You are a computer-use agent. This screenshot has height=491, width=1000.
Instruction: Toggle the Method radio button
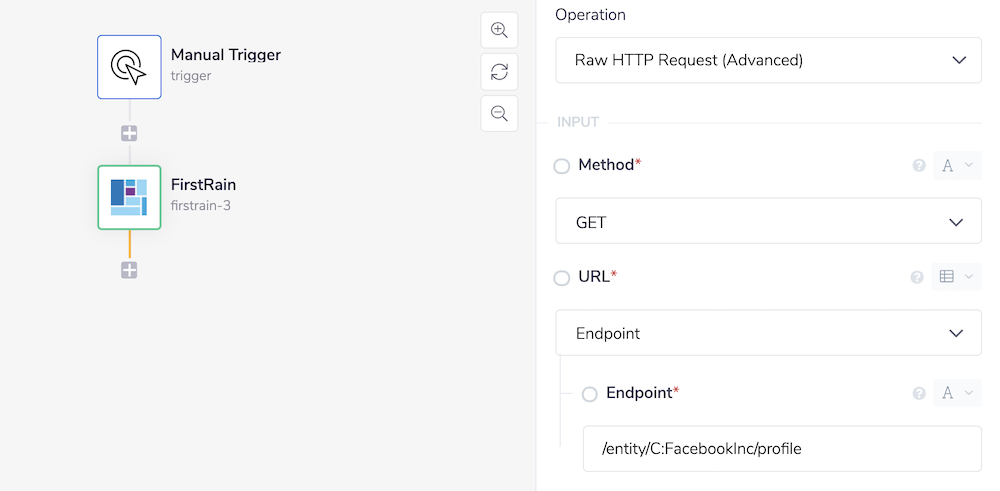562,166
